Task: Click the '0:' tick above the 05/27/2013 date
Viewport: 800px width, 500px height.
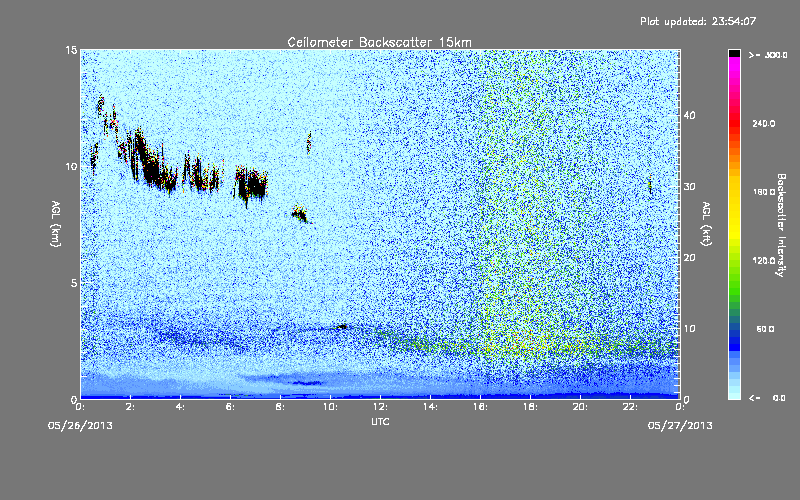Action: [x=680, y=407]
